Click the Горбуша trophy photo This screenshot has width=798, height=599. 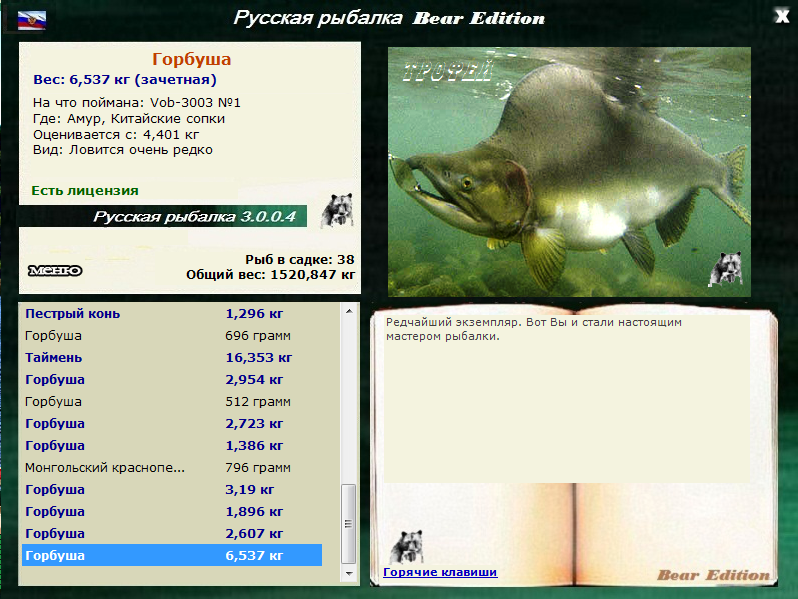(568, 170)
